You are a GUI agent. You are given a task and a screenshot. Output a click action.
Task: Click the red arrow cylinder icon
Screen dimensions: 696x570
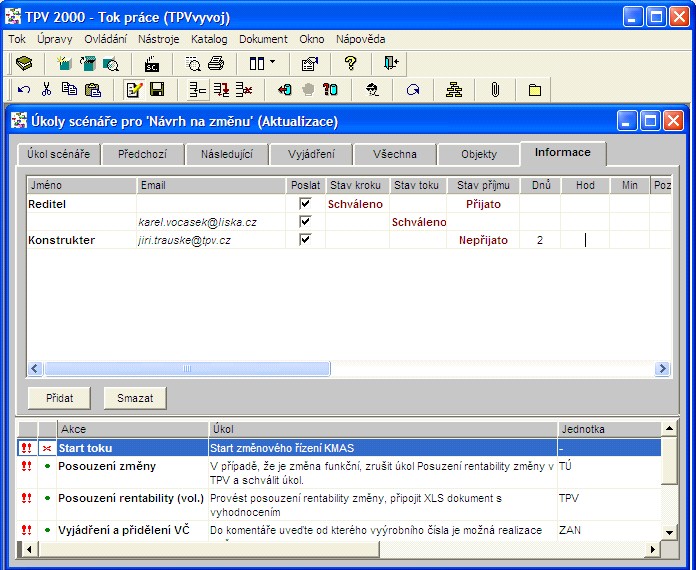pyautogui.click(x=285, y=90)
